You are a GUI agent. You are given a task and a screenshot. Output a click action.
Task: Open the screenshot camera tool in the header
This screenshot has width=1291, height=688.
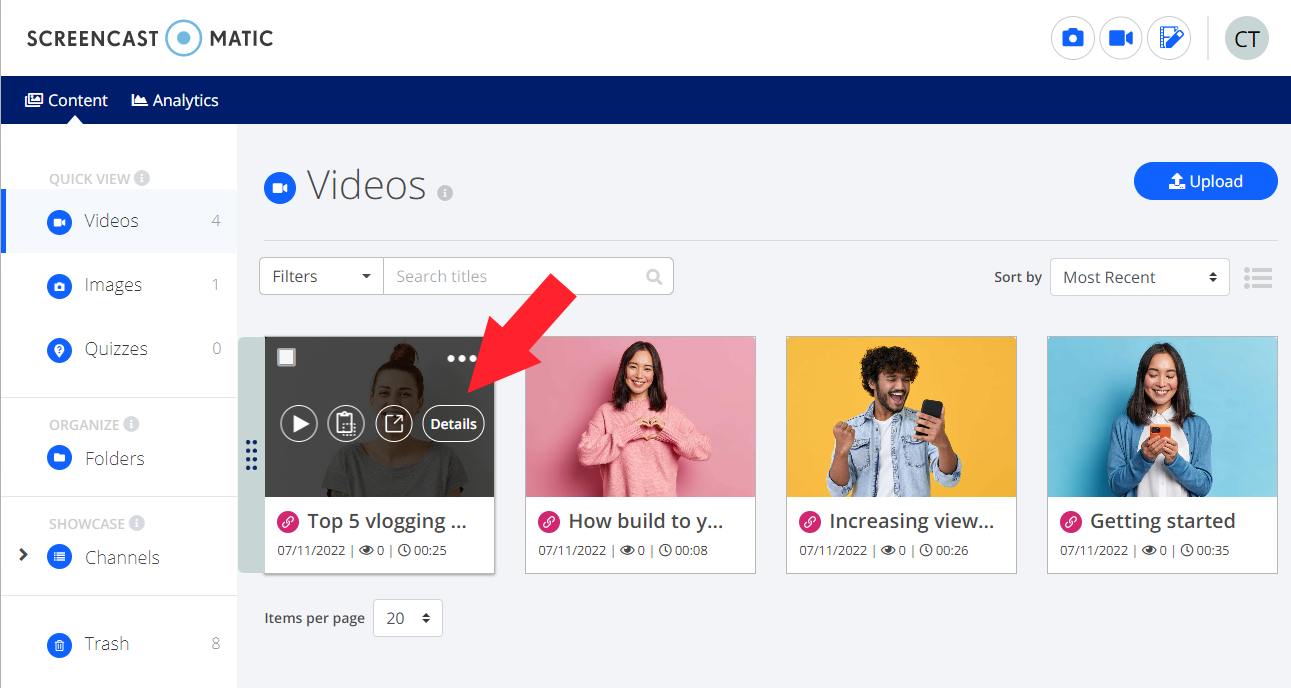point(1072,38)
